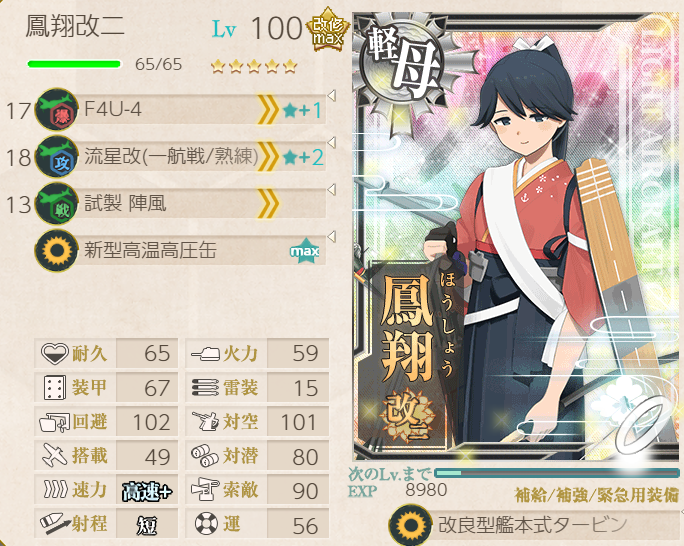The height and width of the screenshot is (546, 684).
Task: Click the 耐久 heart icon
Action: point(55,353)
